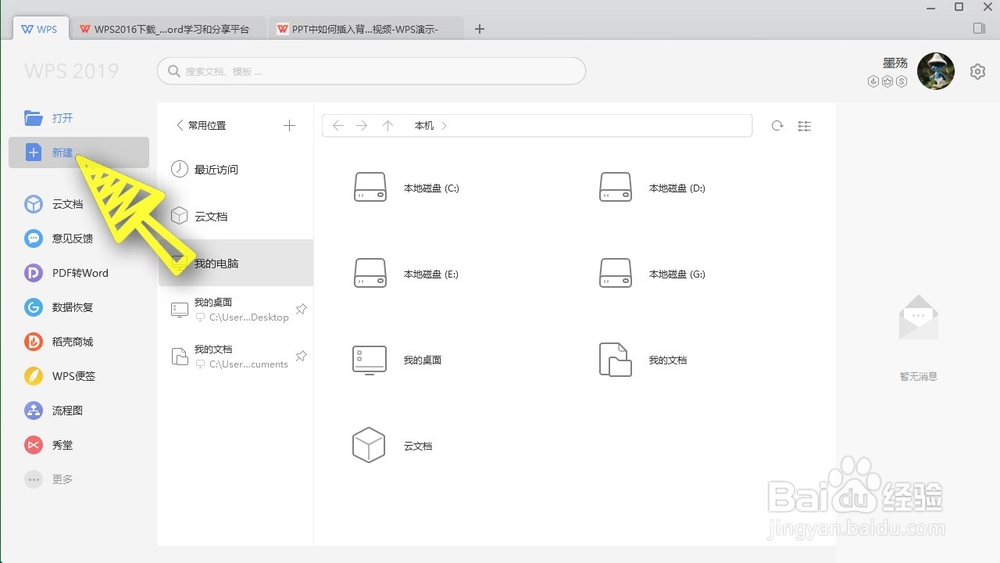
Task: Open the 流程图 flowchart tool
Action: (x=54, y=411)
